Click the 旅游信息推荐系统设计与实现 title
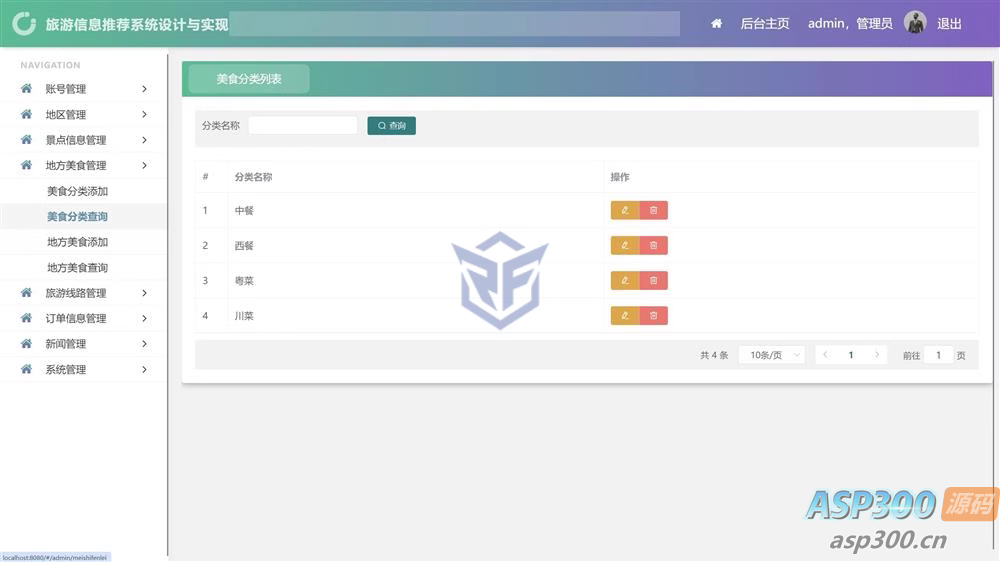The image size is (1000, 562). click(136, 25)
